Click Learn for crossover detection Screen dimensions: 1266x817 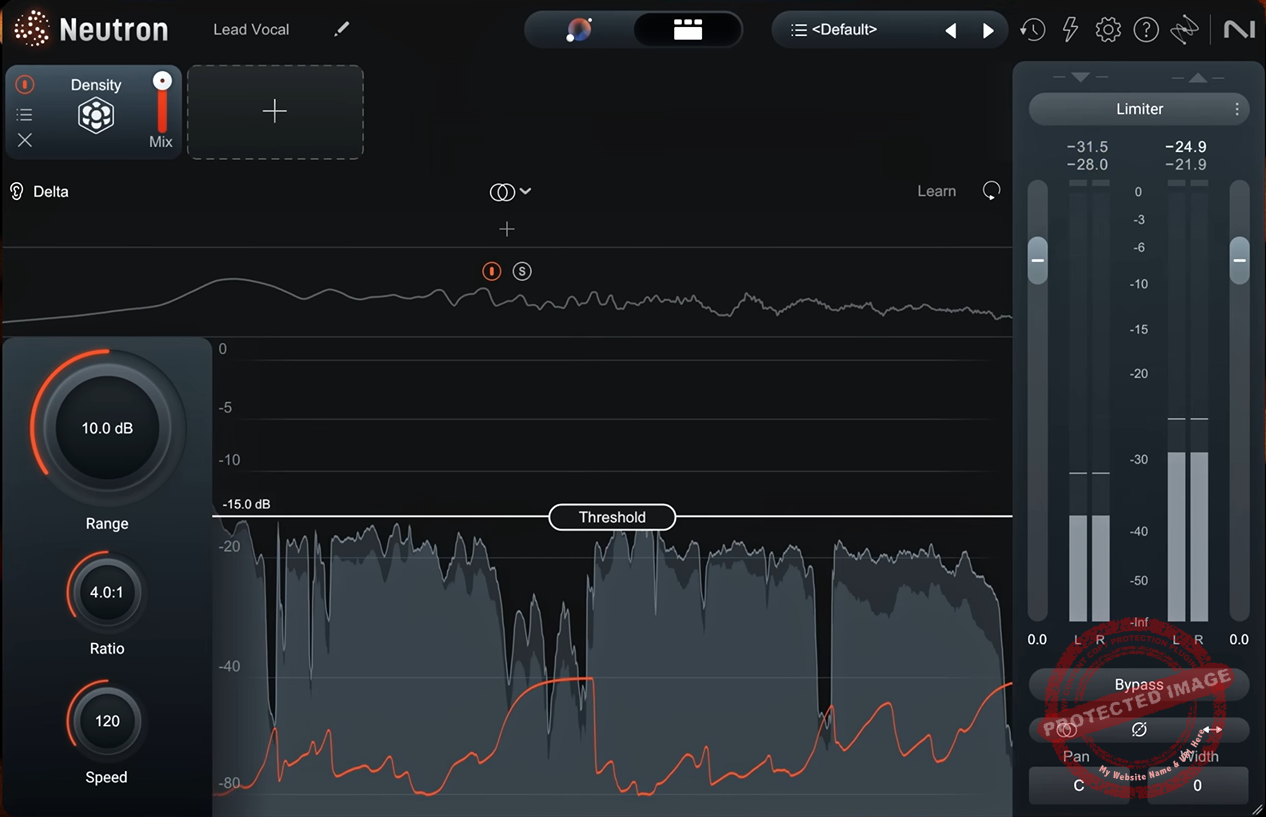[937, 191]
